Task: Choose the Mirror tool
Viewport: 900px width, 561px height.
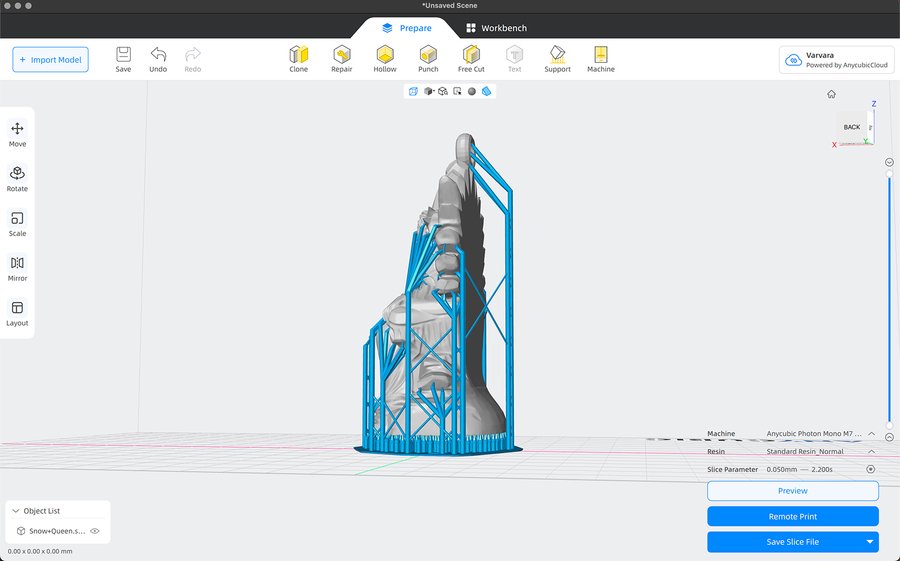Action: [x=17, y=268]
